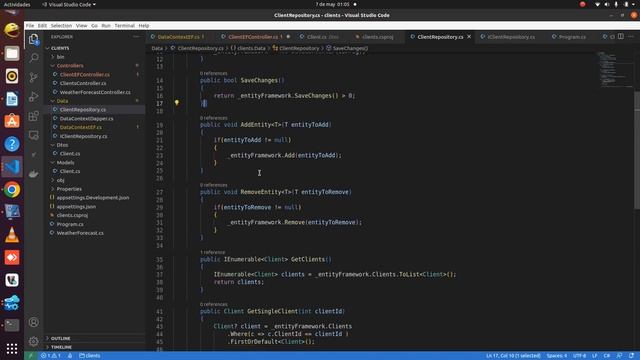
Task: Expand the TIMELINE section
Action: (x=61, y=347)
